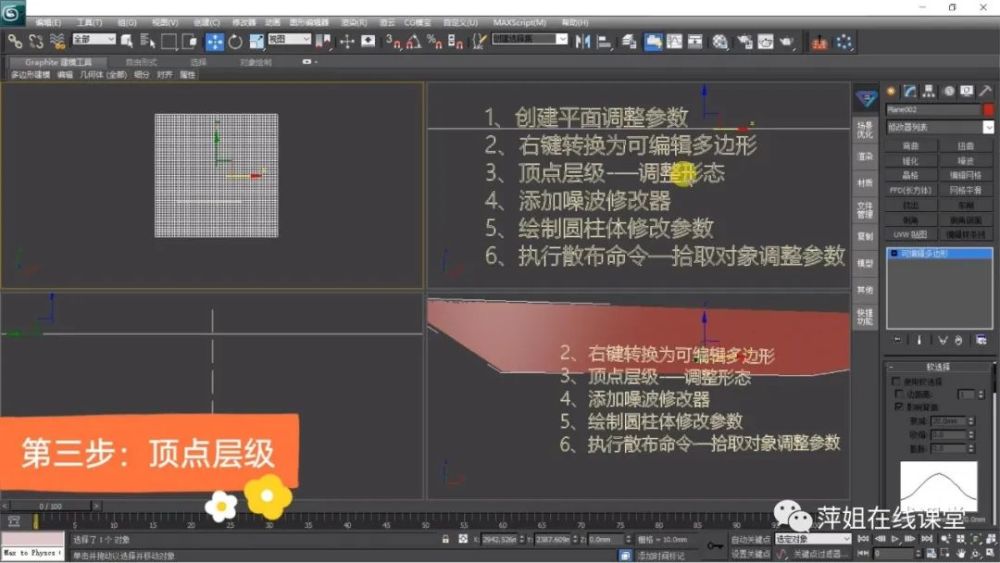Screen dimensions: 1000x563
Task: Choose the Bind to Space Warp tool
Action: click(57, 42)
